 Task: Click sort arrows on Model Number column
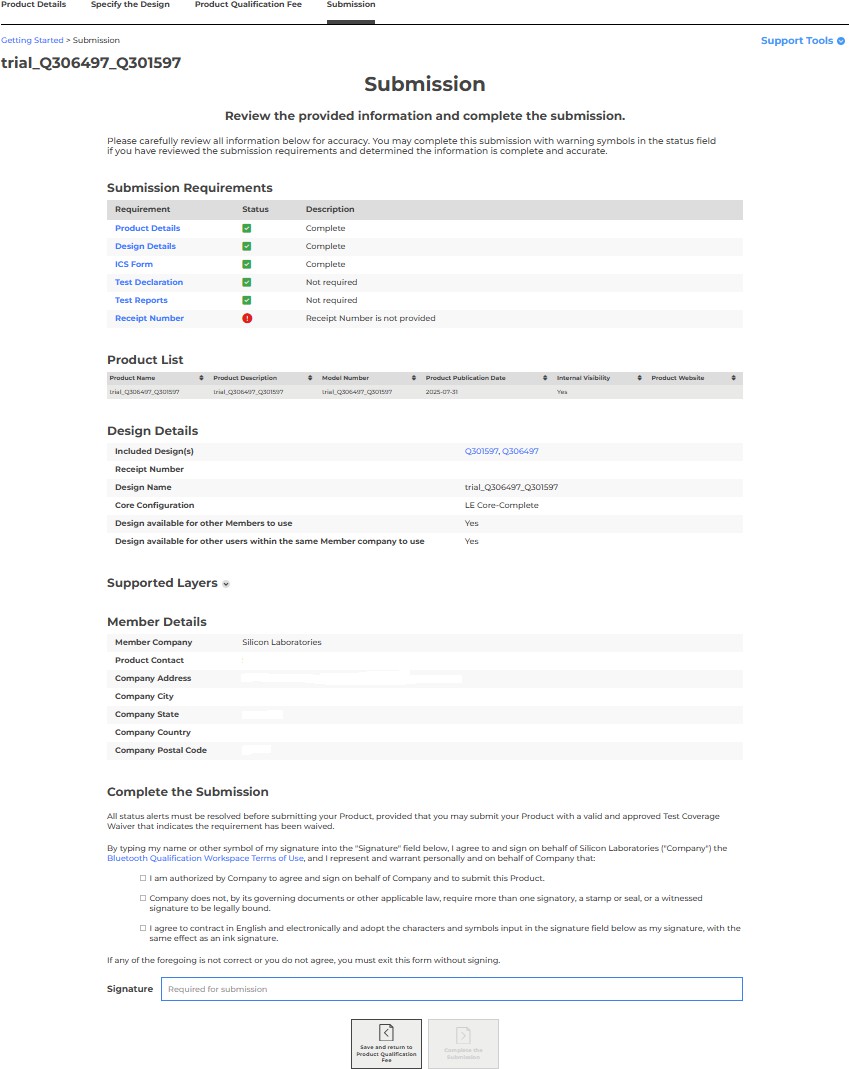point(414,378)
